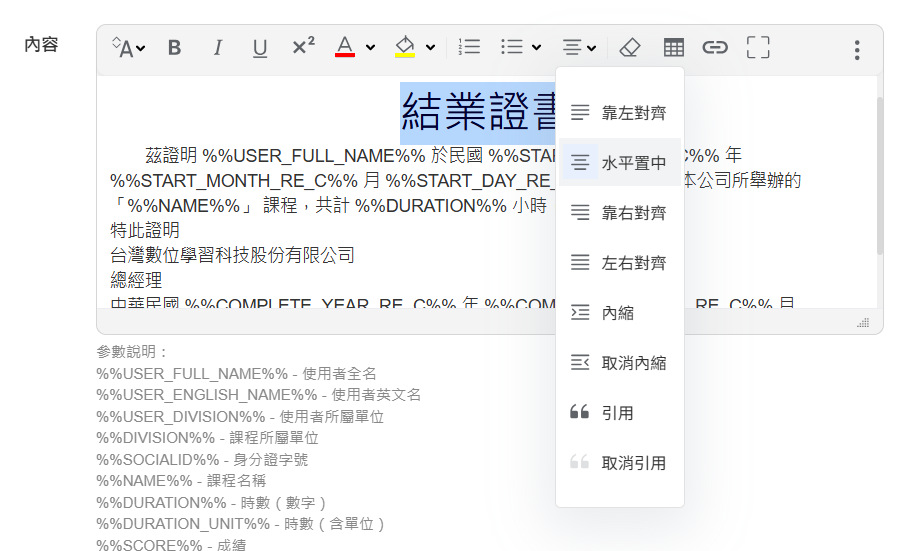Toggle bold formatting

174,48
